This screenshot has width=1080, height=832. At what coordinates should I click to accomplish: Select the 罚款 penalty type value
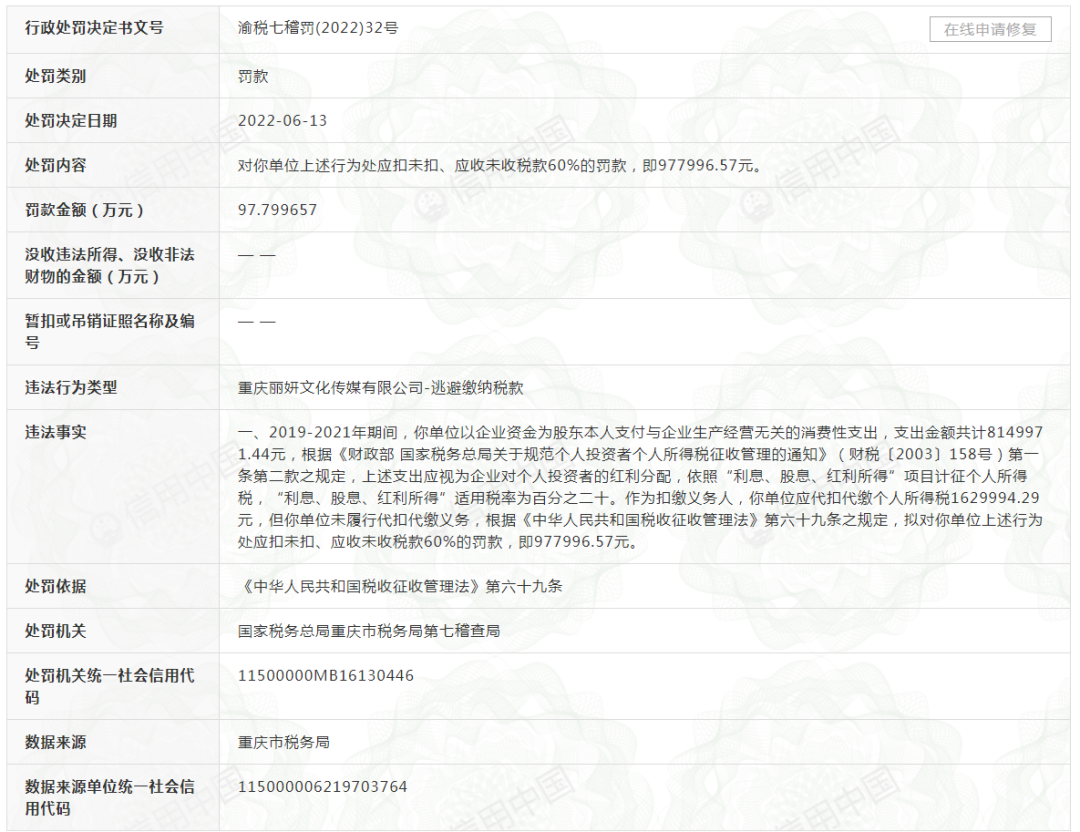(x=253, y=76)
